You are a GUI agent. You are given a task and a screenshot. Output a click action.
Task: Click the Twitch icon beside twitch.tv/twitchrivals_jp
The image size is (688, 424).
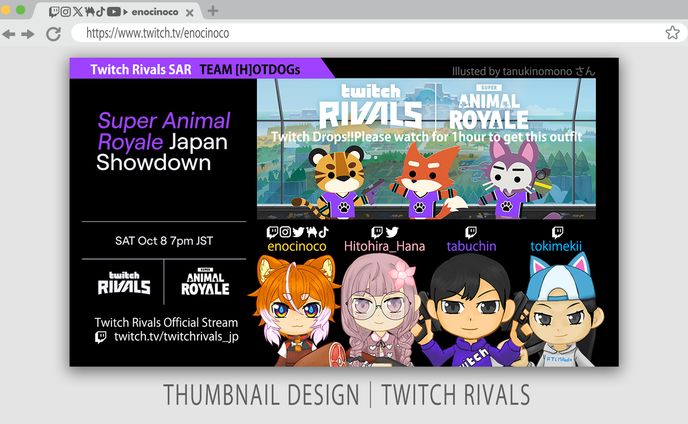point(101,338)
